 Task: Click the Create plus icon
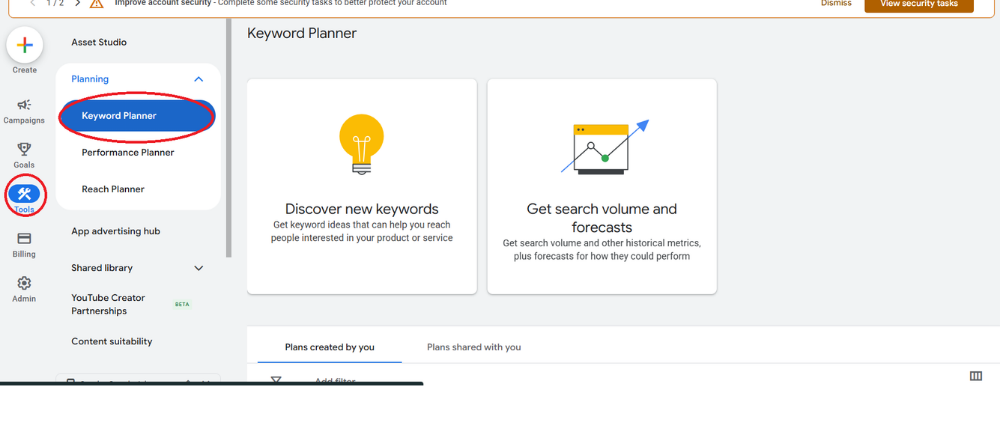point(24,45)
